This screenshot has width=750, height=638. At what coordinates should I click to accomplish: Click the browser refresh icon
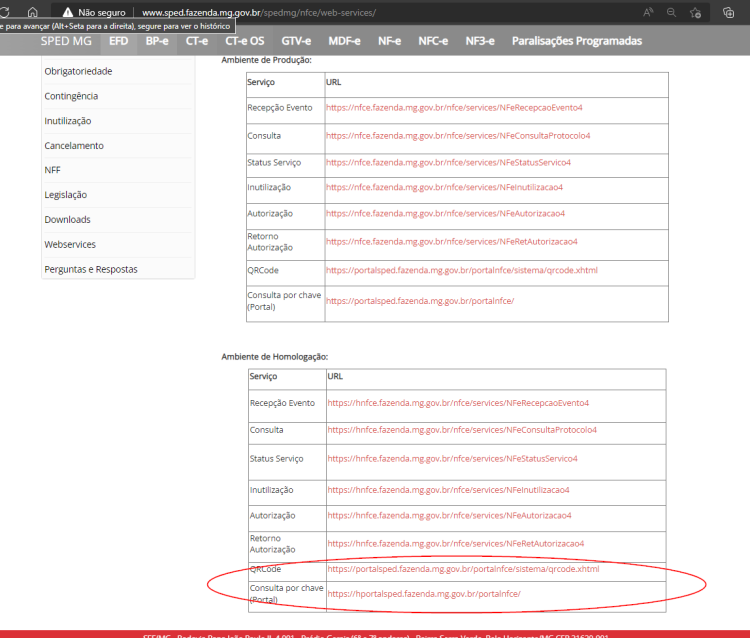point(4,12)
